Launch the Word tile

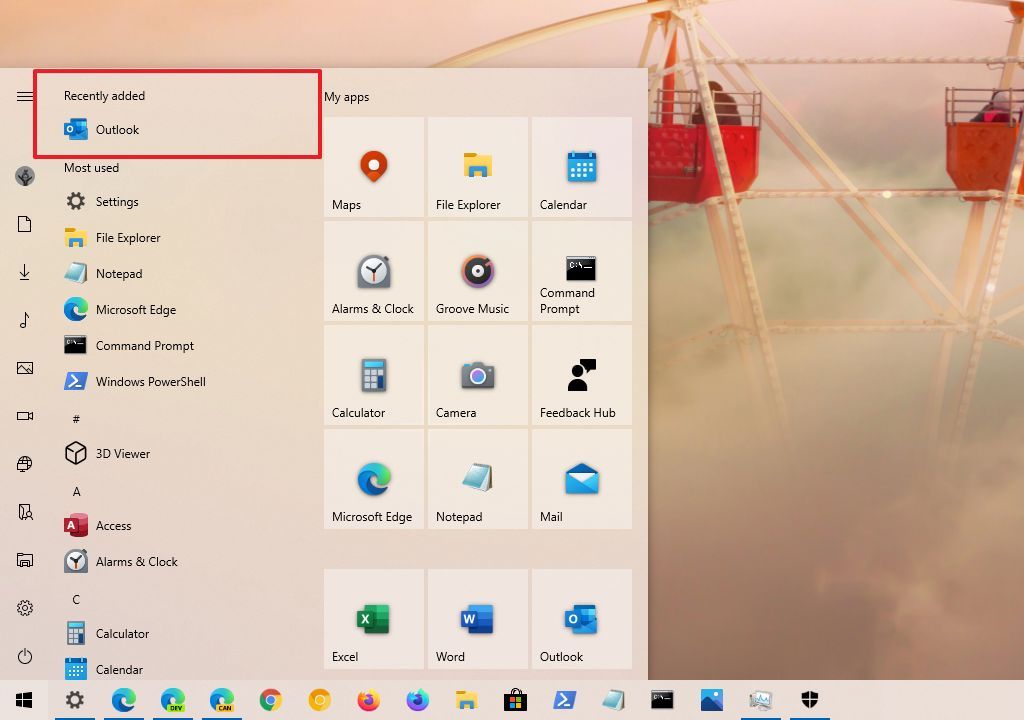click(x=477, y=617)
